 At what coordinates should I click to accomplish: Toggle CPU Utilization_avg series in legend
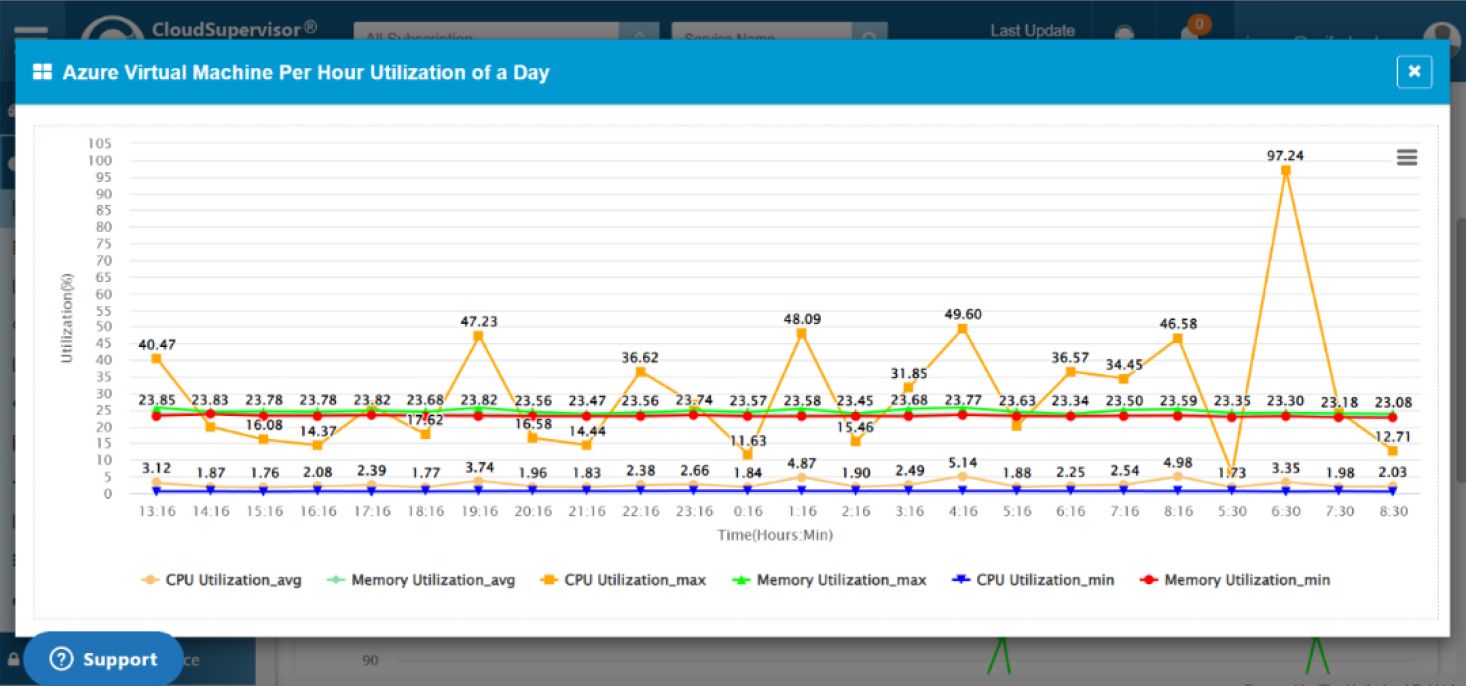[x=220, y=580]
